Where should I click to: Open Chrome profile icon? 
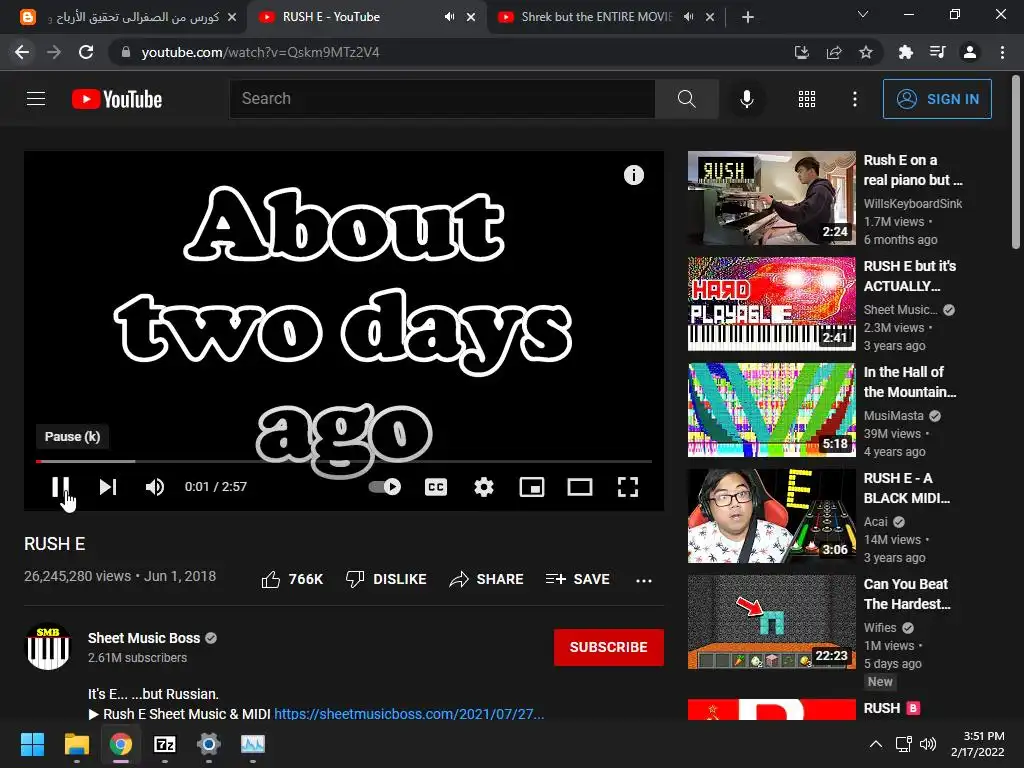click(x=970, y=52)
